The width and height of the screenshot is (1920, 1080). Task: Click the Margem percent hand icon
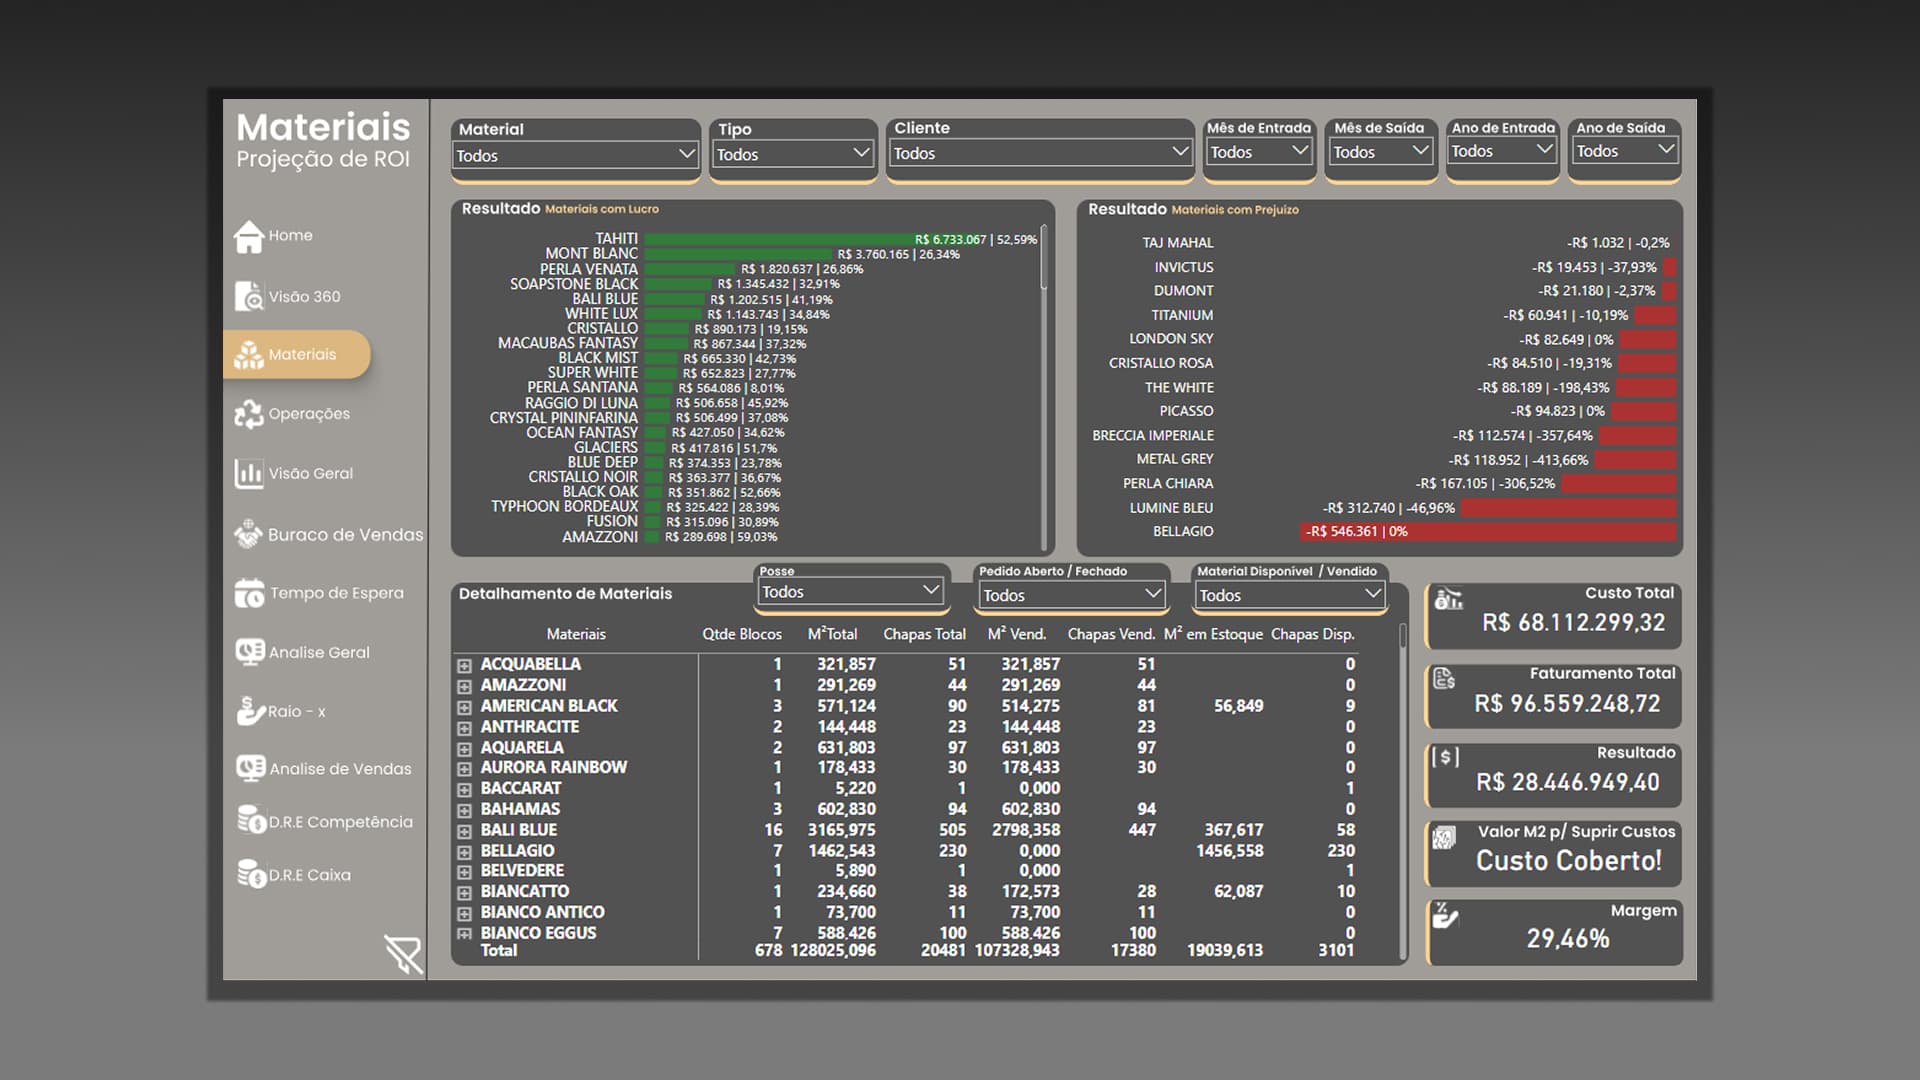click(1445, 915)
